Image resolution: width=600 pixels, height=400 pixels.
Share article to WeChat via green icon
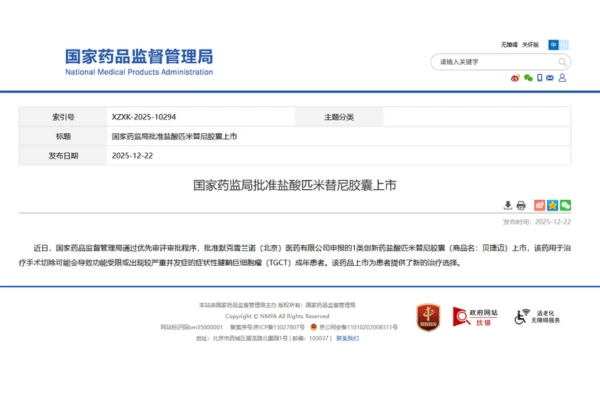[566, 205]
